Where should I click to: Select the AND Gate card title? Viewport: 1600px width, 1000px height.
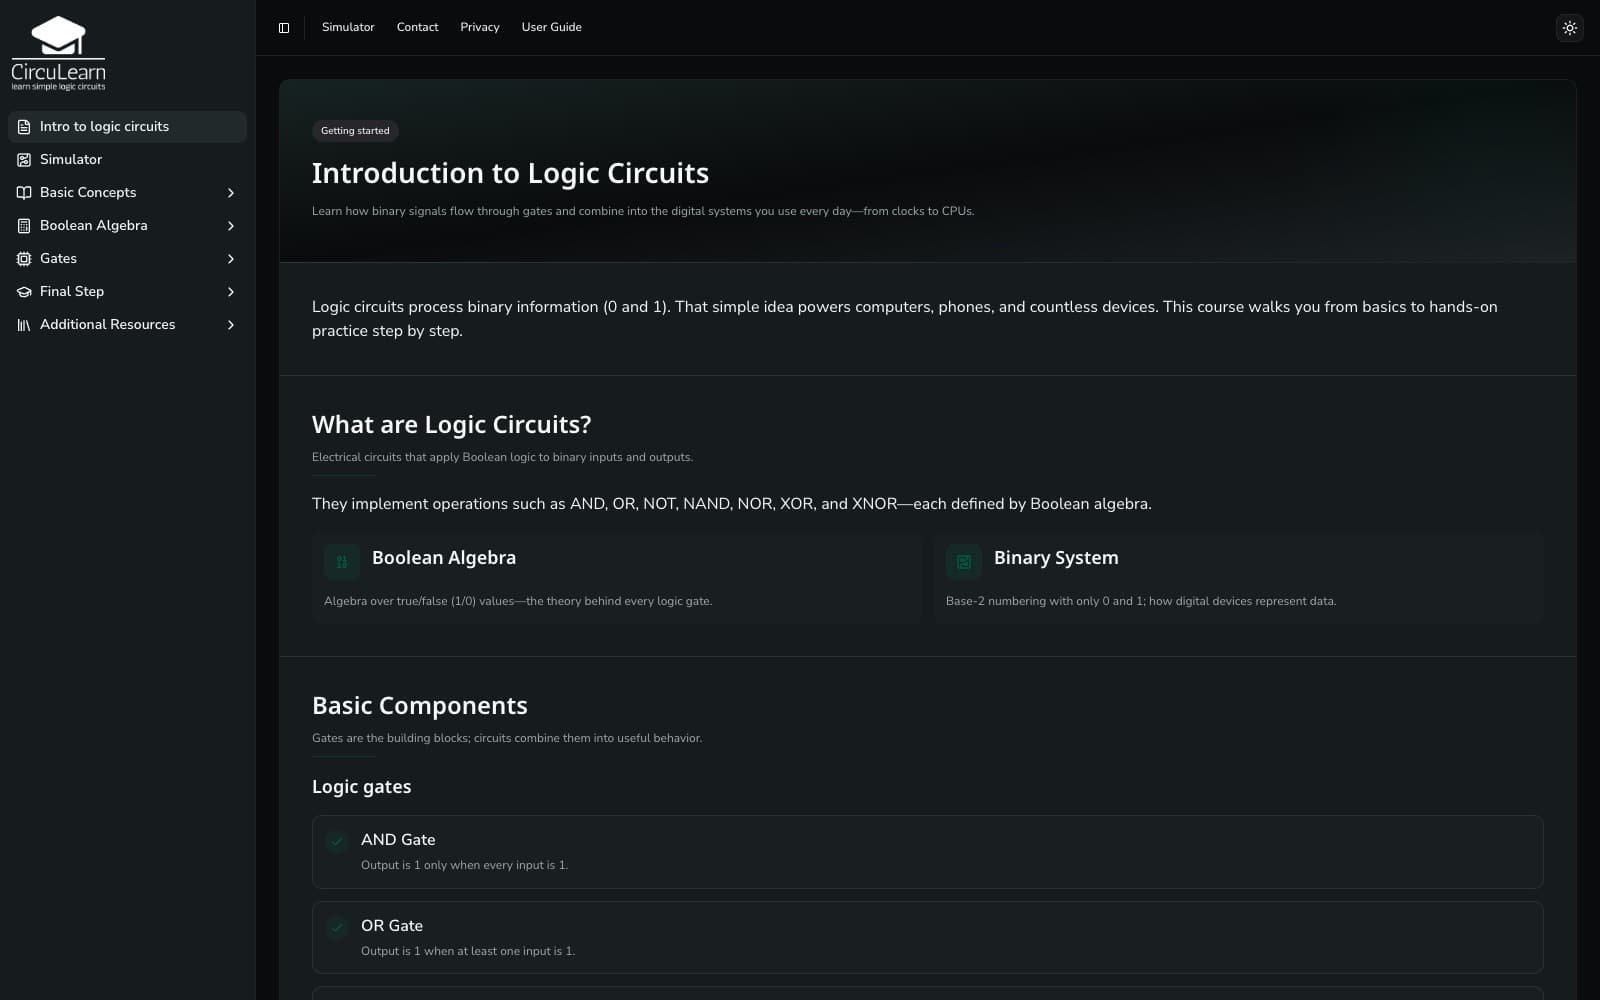coord(398,840)
